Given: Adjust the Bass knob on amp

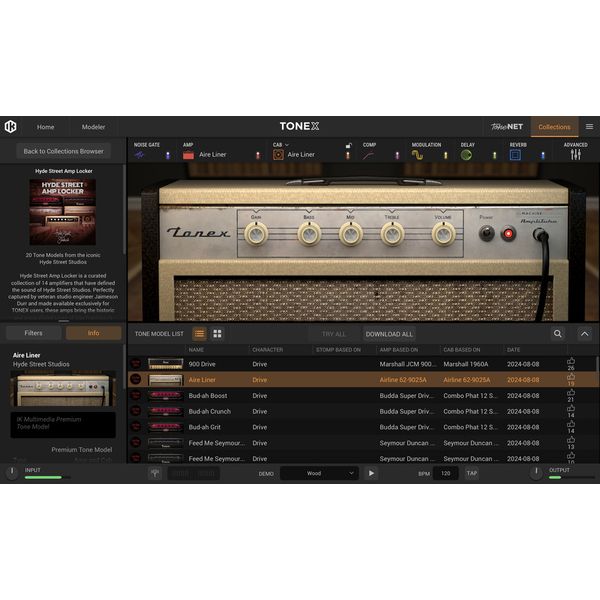Looking at the screenshot, I should click(309, 234).
